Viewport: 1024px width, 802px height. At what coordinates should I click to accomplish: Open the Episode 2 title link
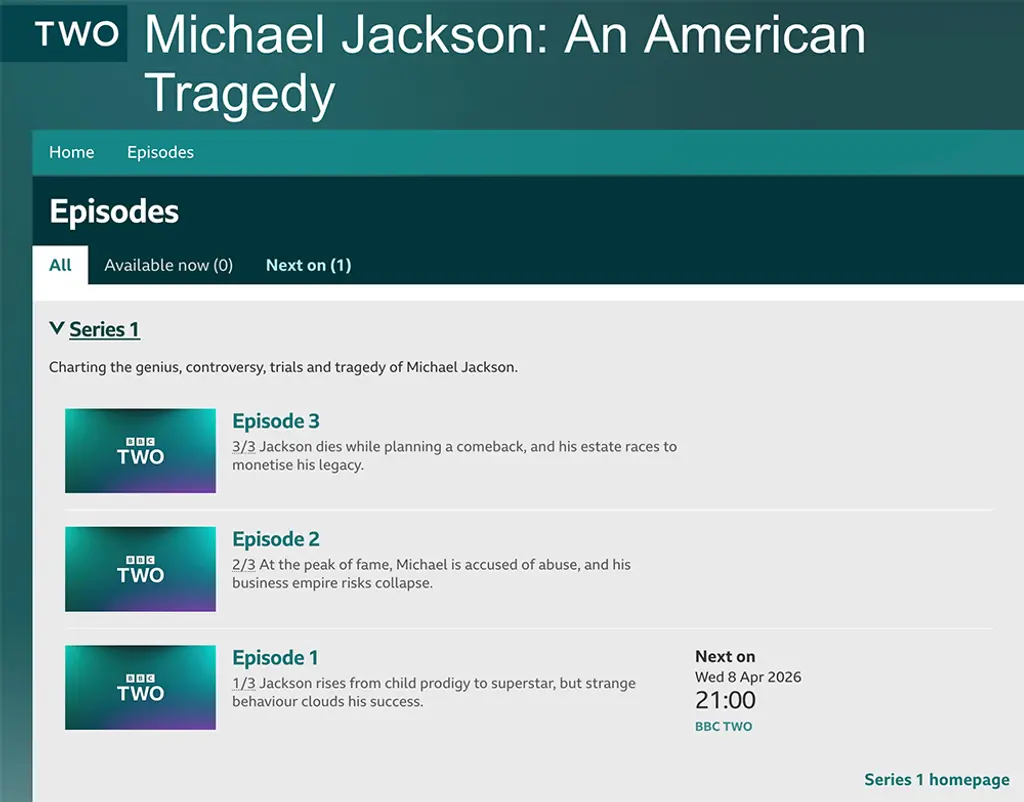(276, 539)
